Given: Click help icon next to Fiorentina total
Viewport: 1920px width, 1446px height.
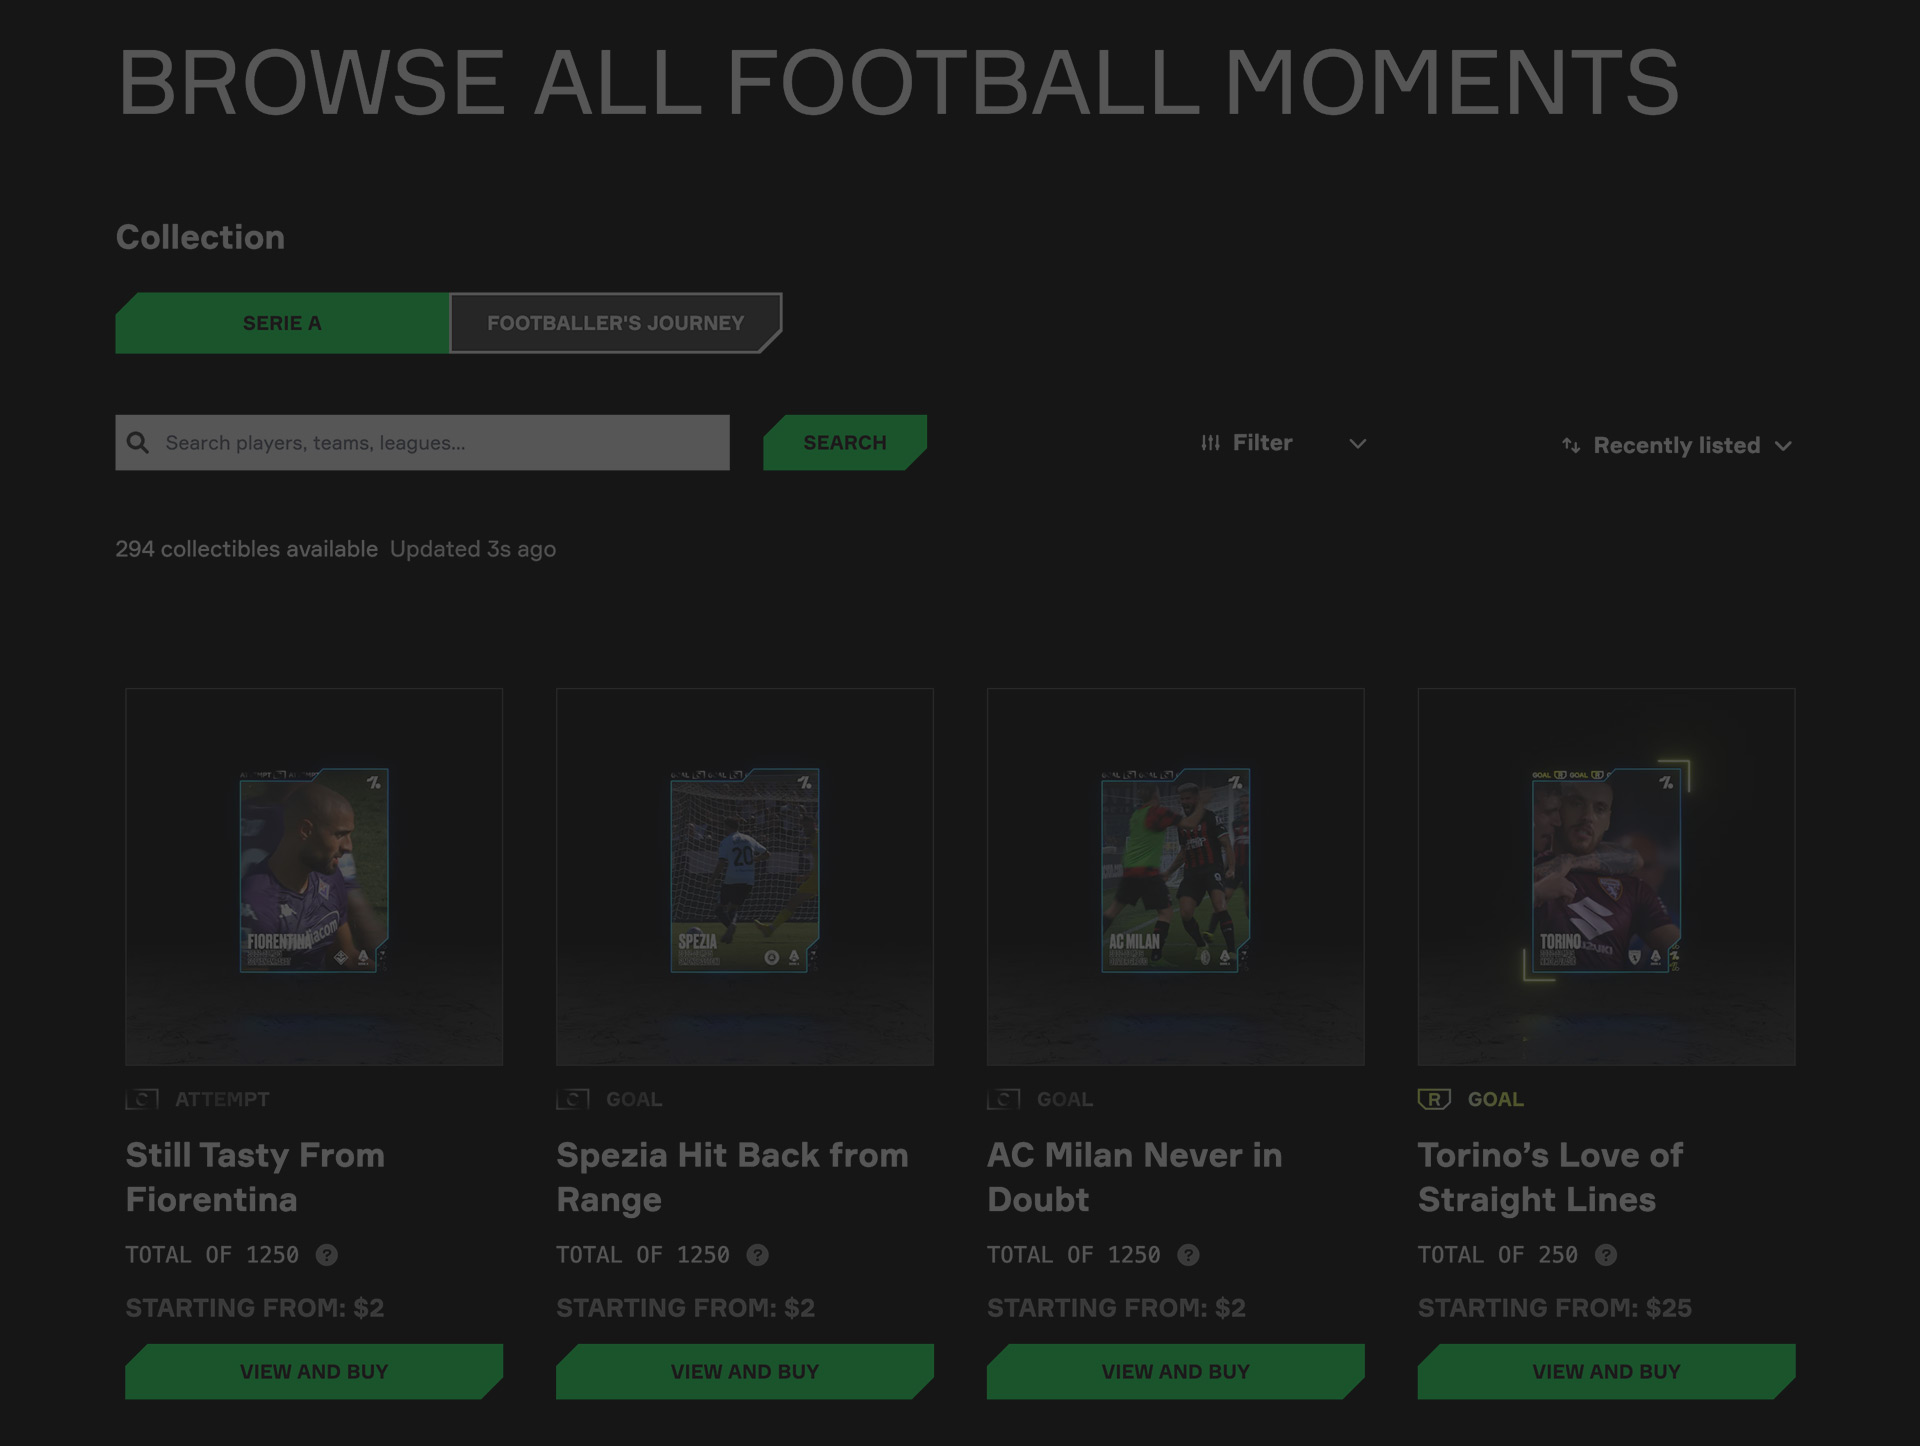Looking at the screenshot, I should tap(327, 1255).
